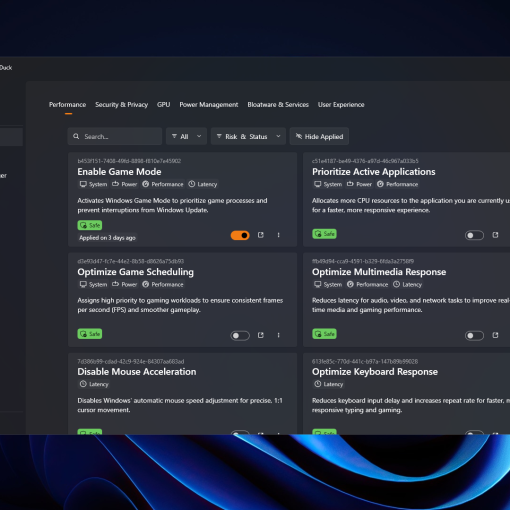
Task: Click the ID text above Optimize Keyboard Response
Action: point(365,361)
